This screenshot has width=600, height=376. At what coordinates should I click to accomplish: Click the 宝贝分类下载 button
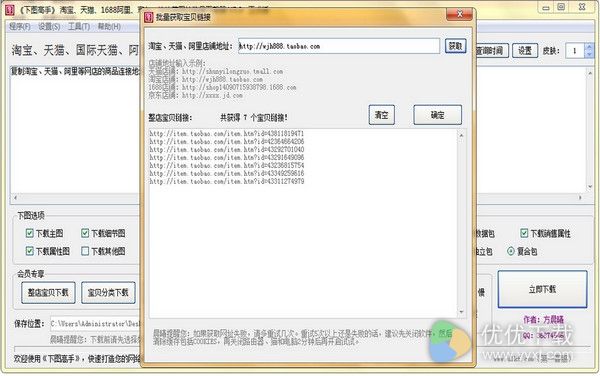tap(108, 293)
